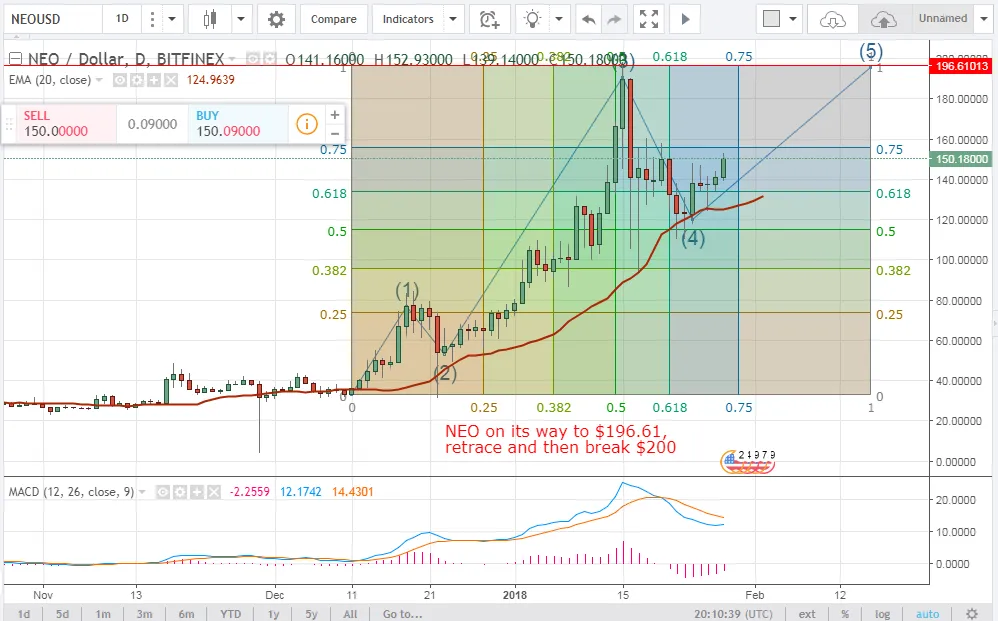Increase order quantity with plus button
The height and width of the screenshot is (621, 998).
pos(335,115)
